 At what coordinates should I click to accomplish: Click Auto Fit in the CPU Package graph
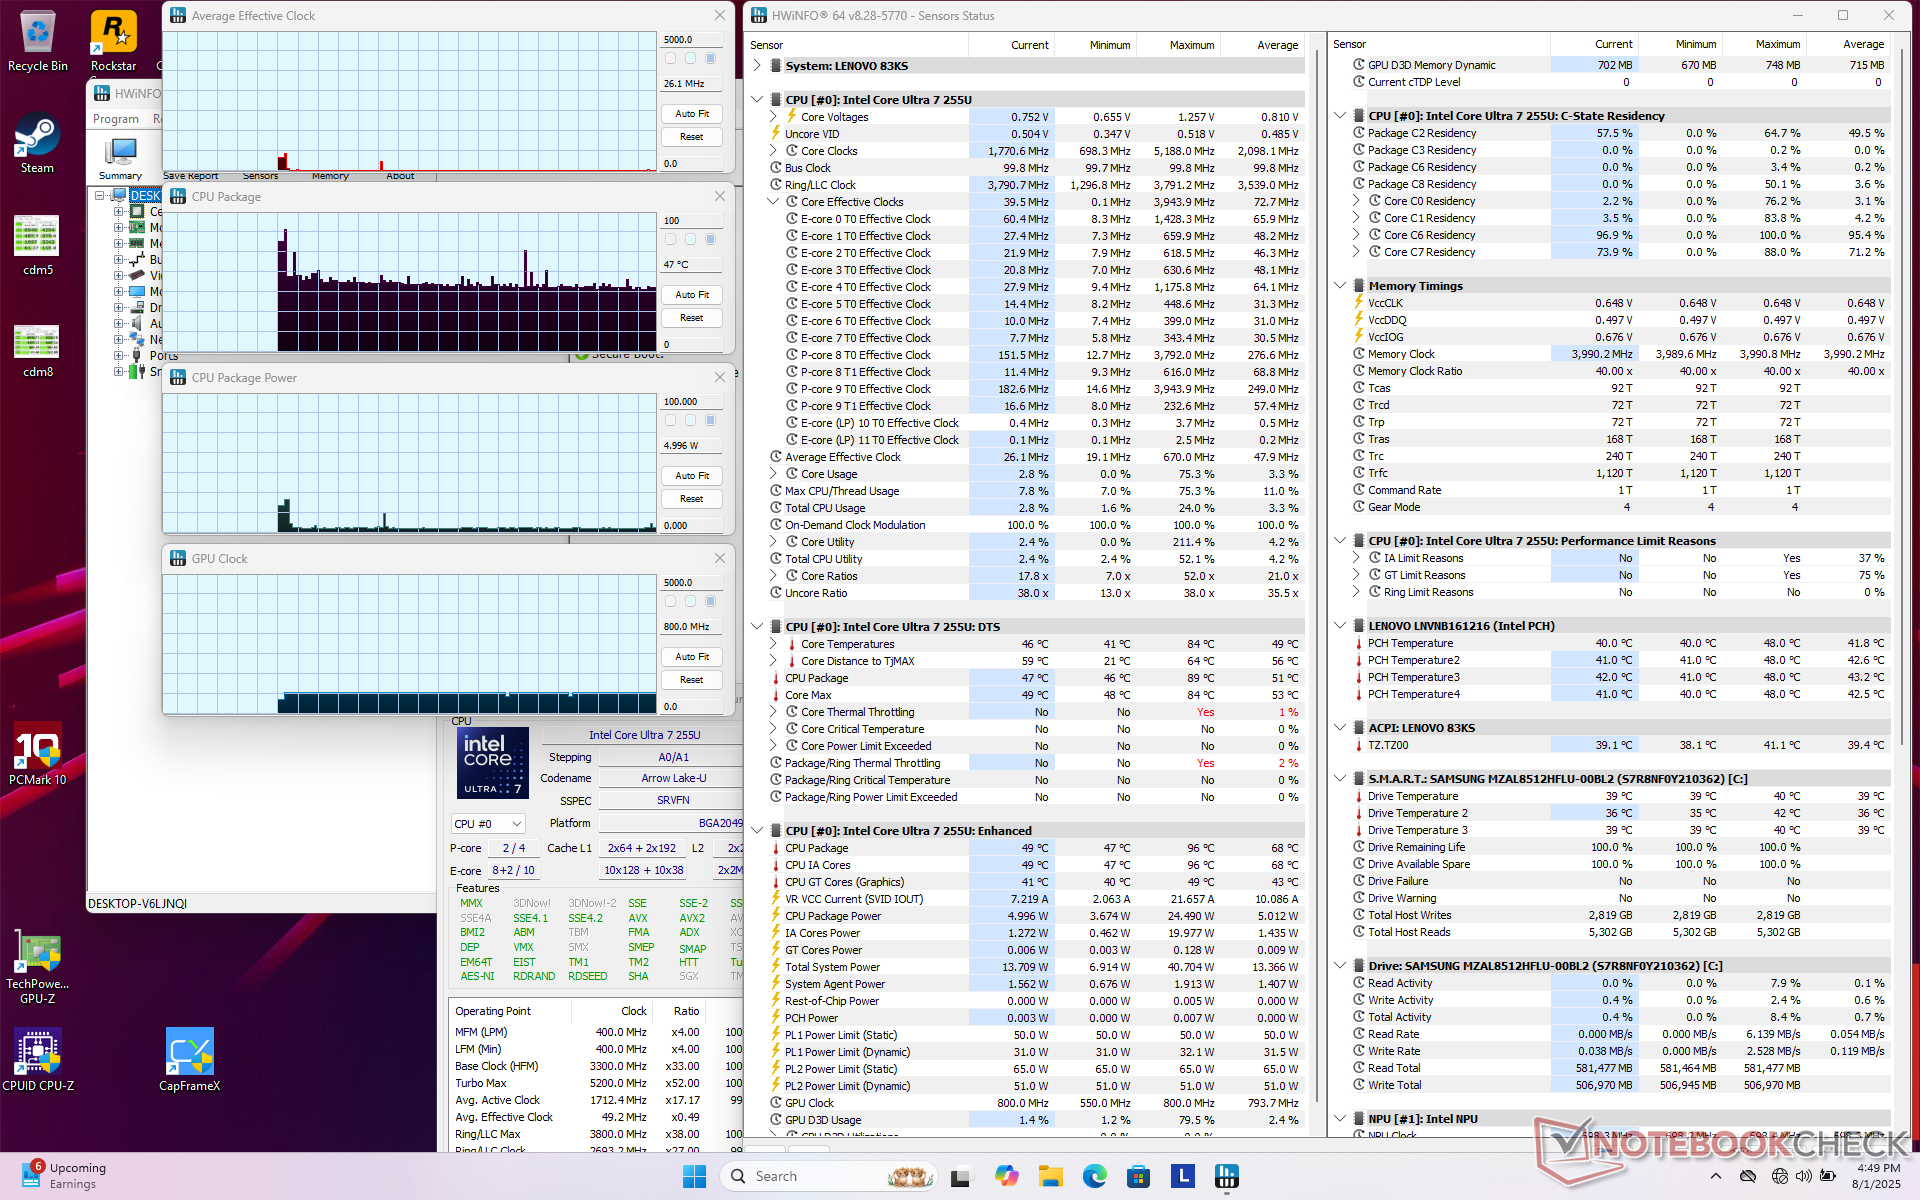pyautogui.click(x=691, y=295)
